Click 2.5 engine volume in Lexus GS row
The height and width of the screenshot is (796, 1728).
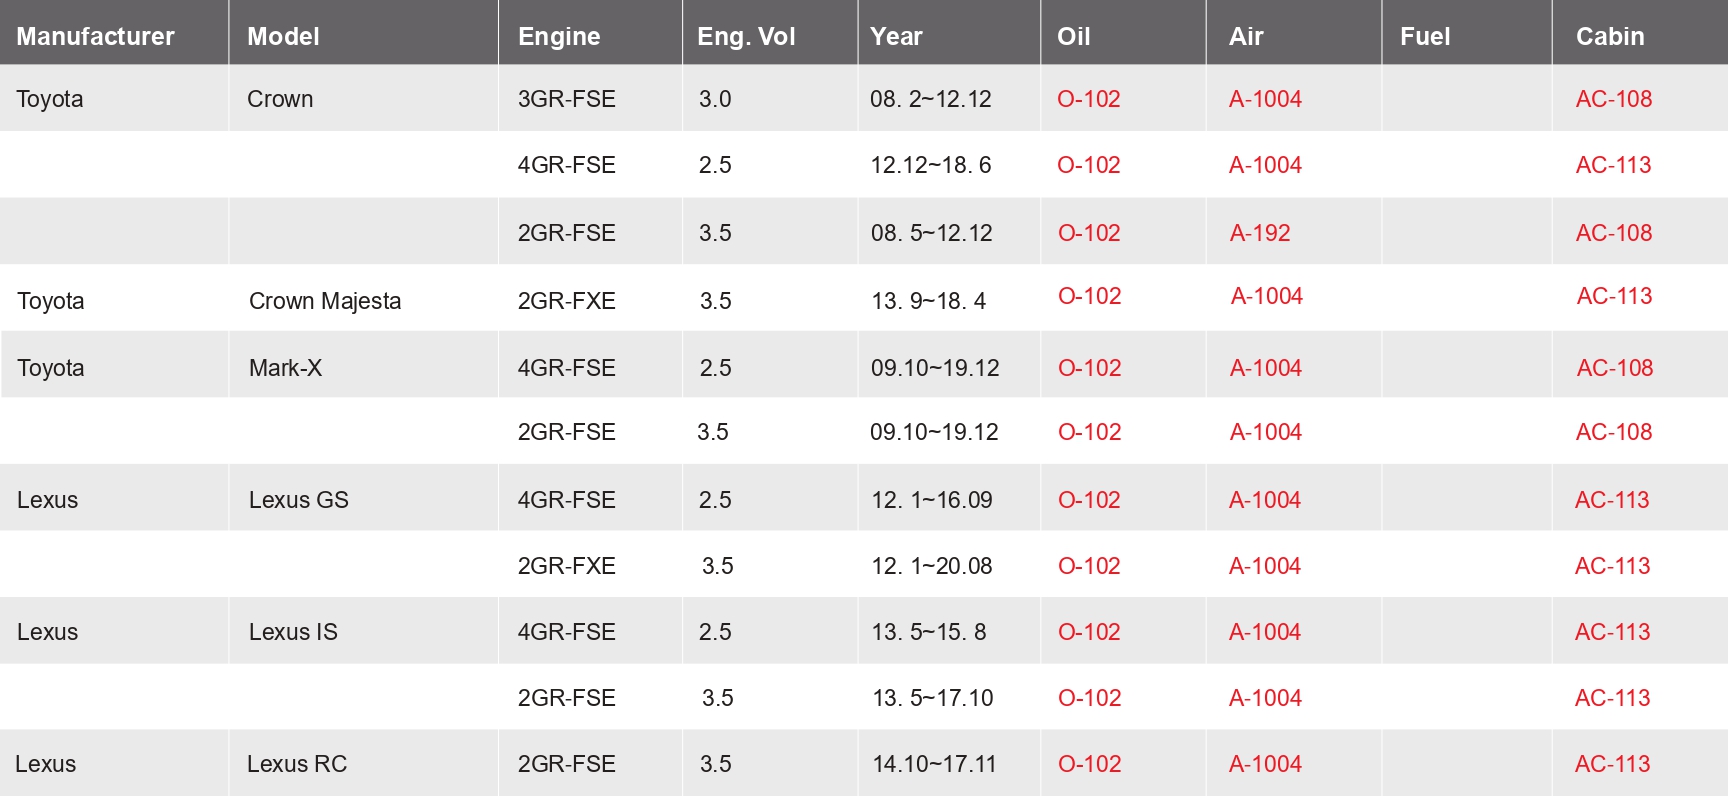tap(716, 500)
